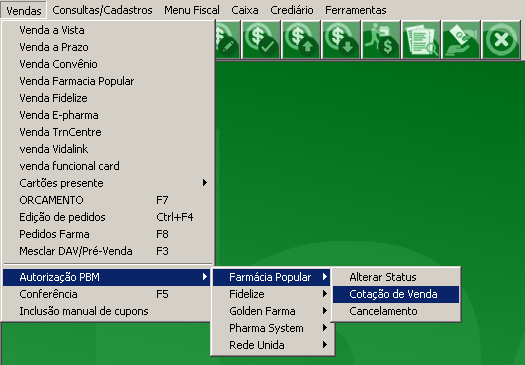Click the running delivery person icon
The width and height of the screenshot is (525, 365).
381,40
